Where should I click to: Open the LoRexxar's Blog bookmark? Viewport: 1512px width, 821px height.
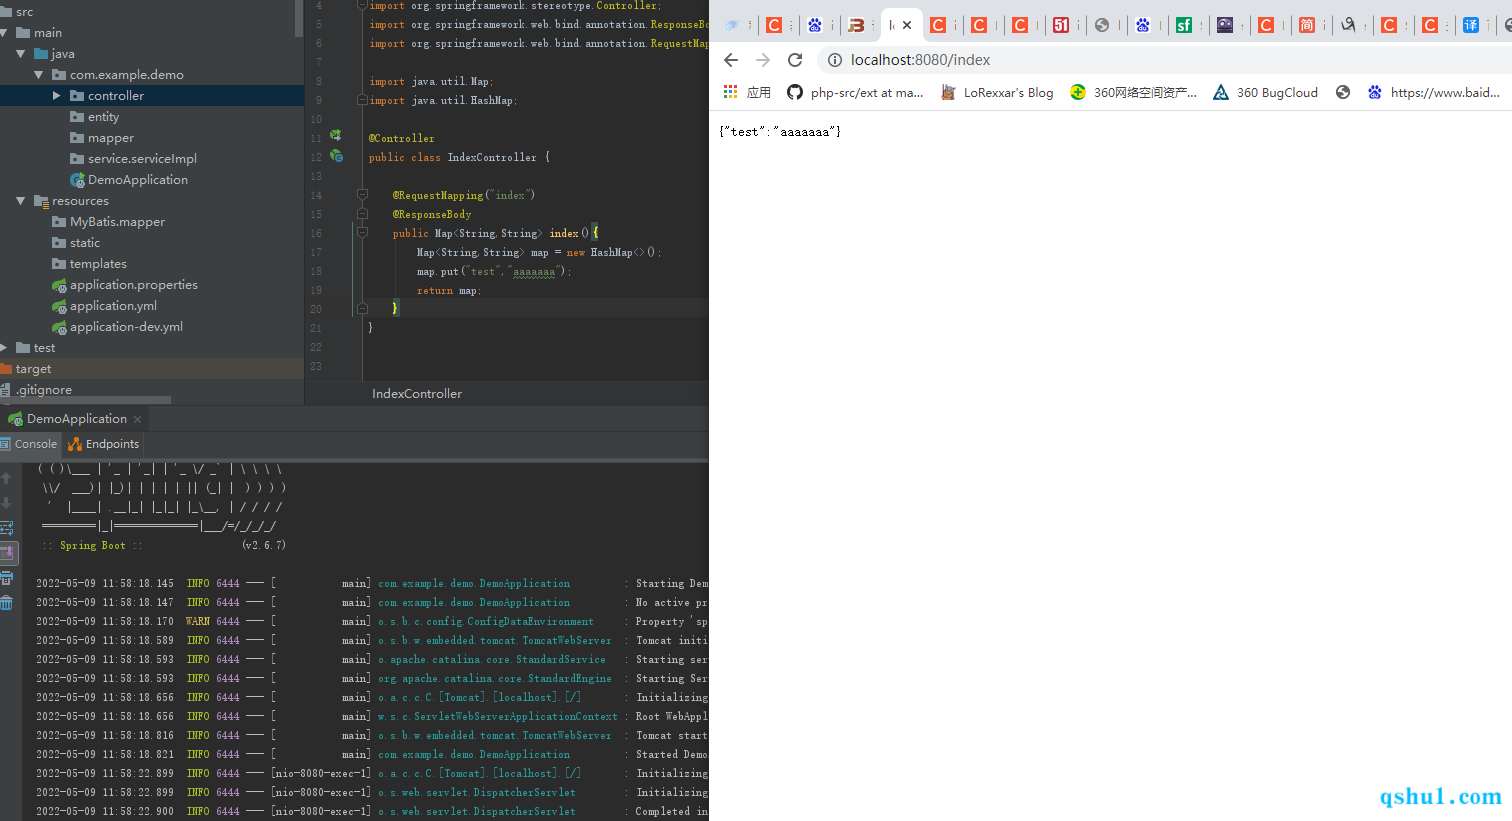click(x=997, y=92)
